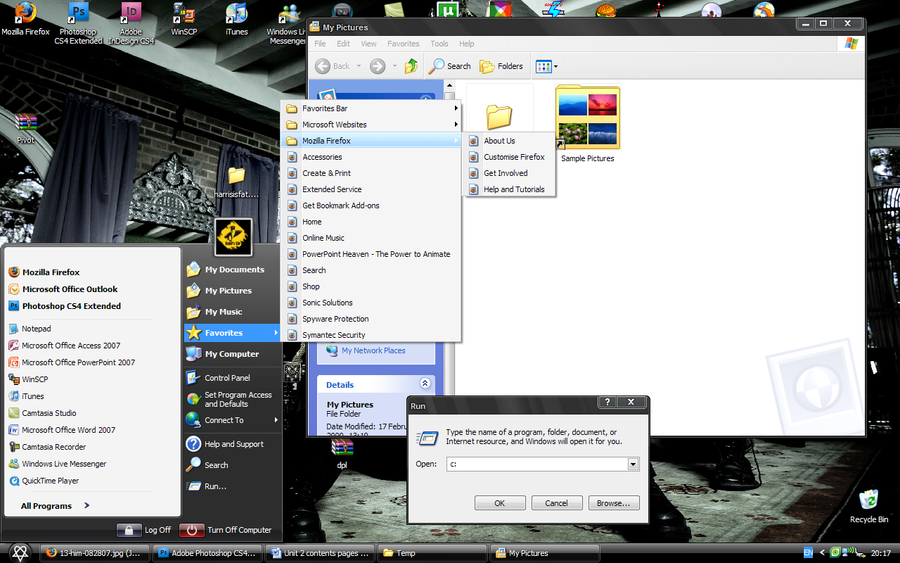Screen dimensions: 900x563
Task: Click the Run dialog help question mark
Action: click(x=607, y=402)
